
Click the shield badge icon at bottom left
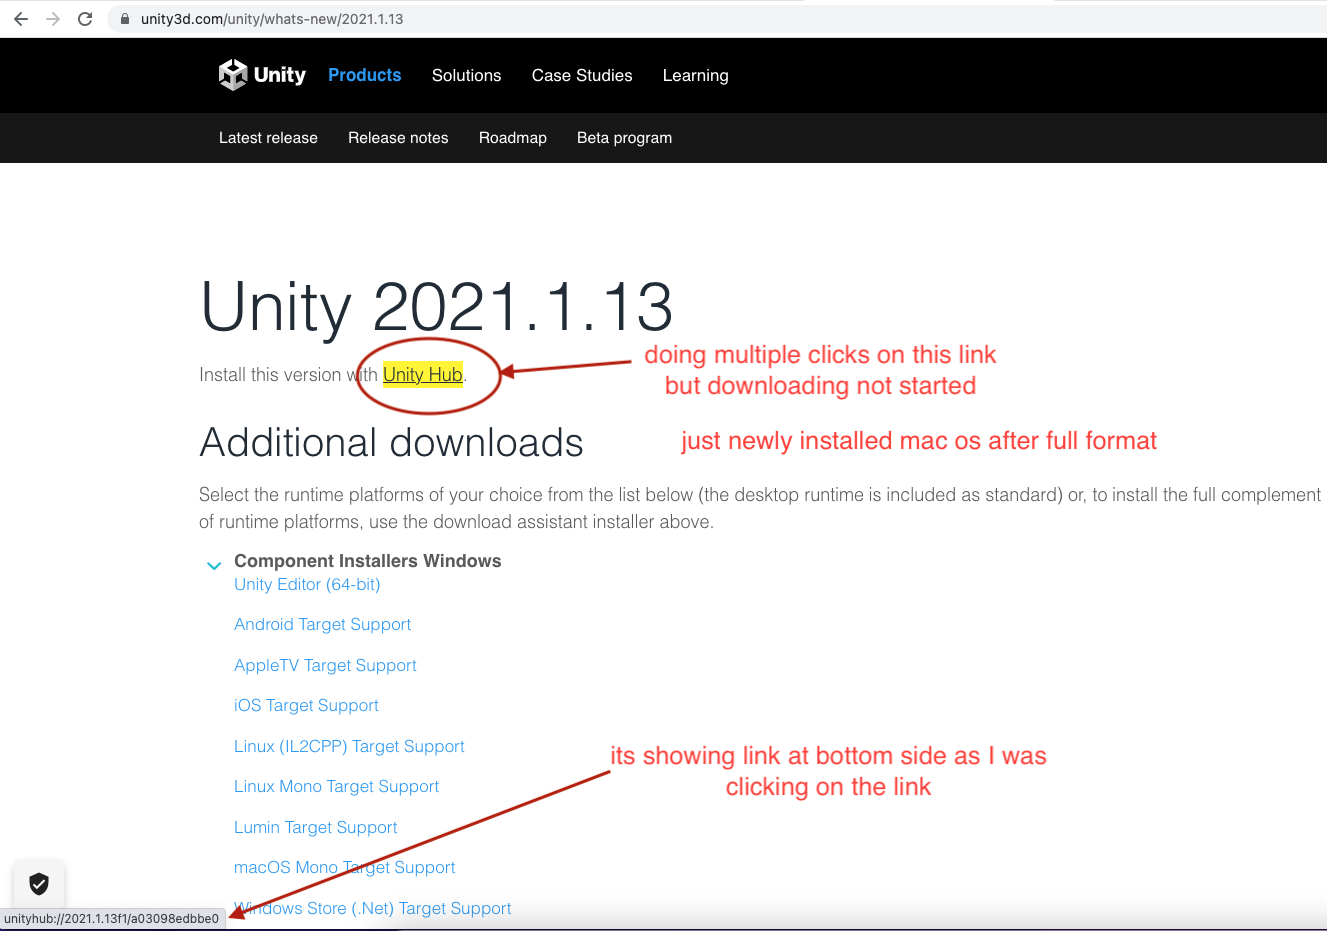[39, 884]
